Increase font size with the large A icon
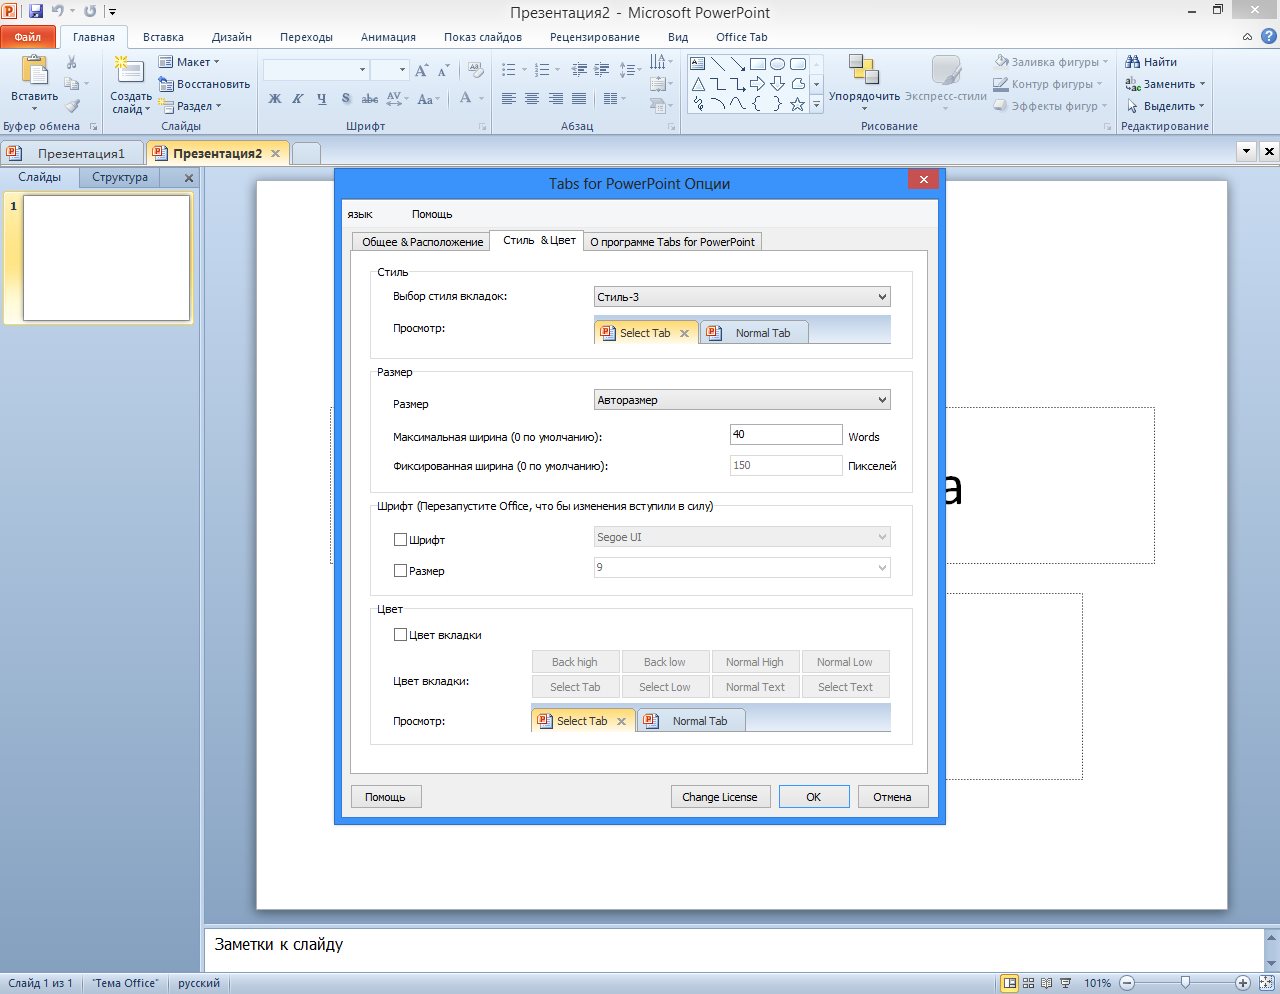Screen dimensions: 1280x994 pyautogui.click(x=421, y=70)
